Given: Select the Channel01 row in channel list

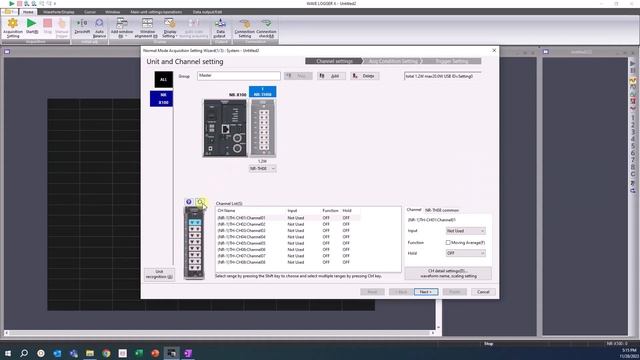Looking at the screenshot, I should 288,218.
